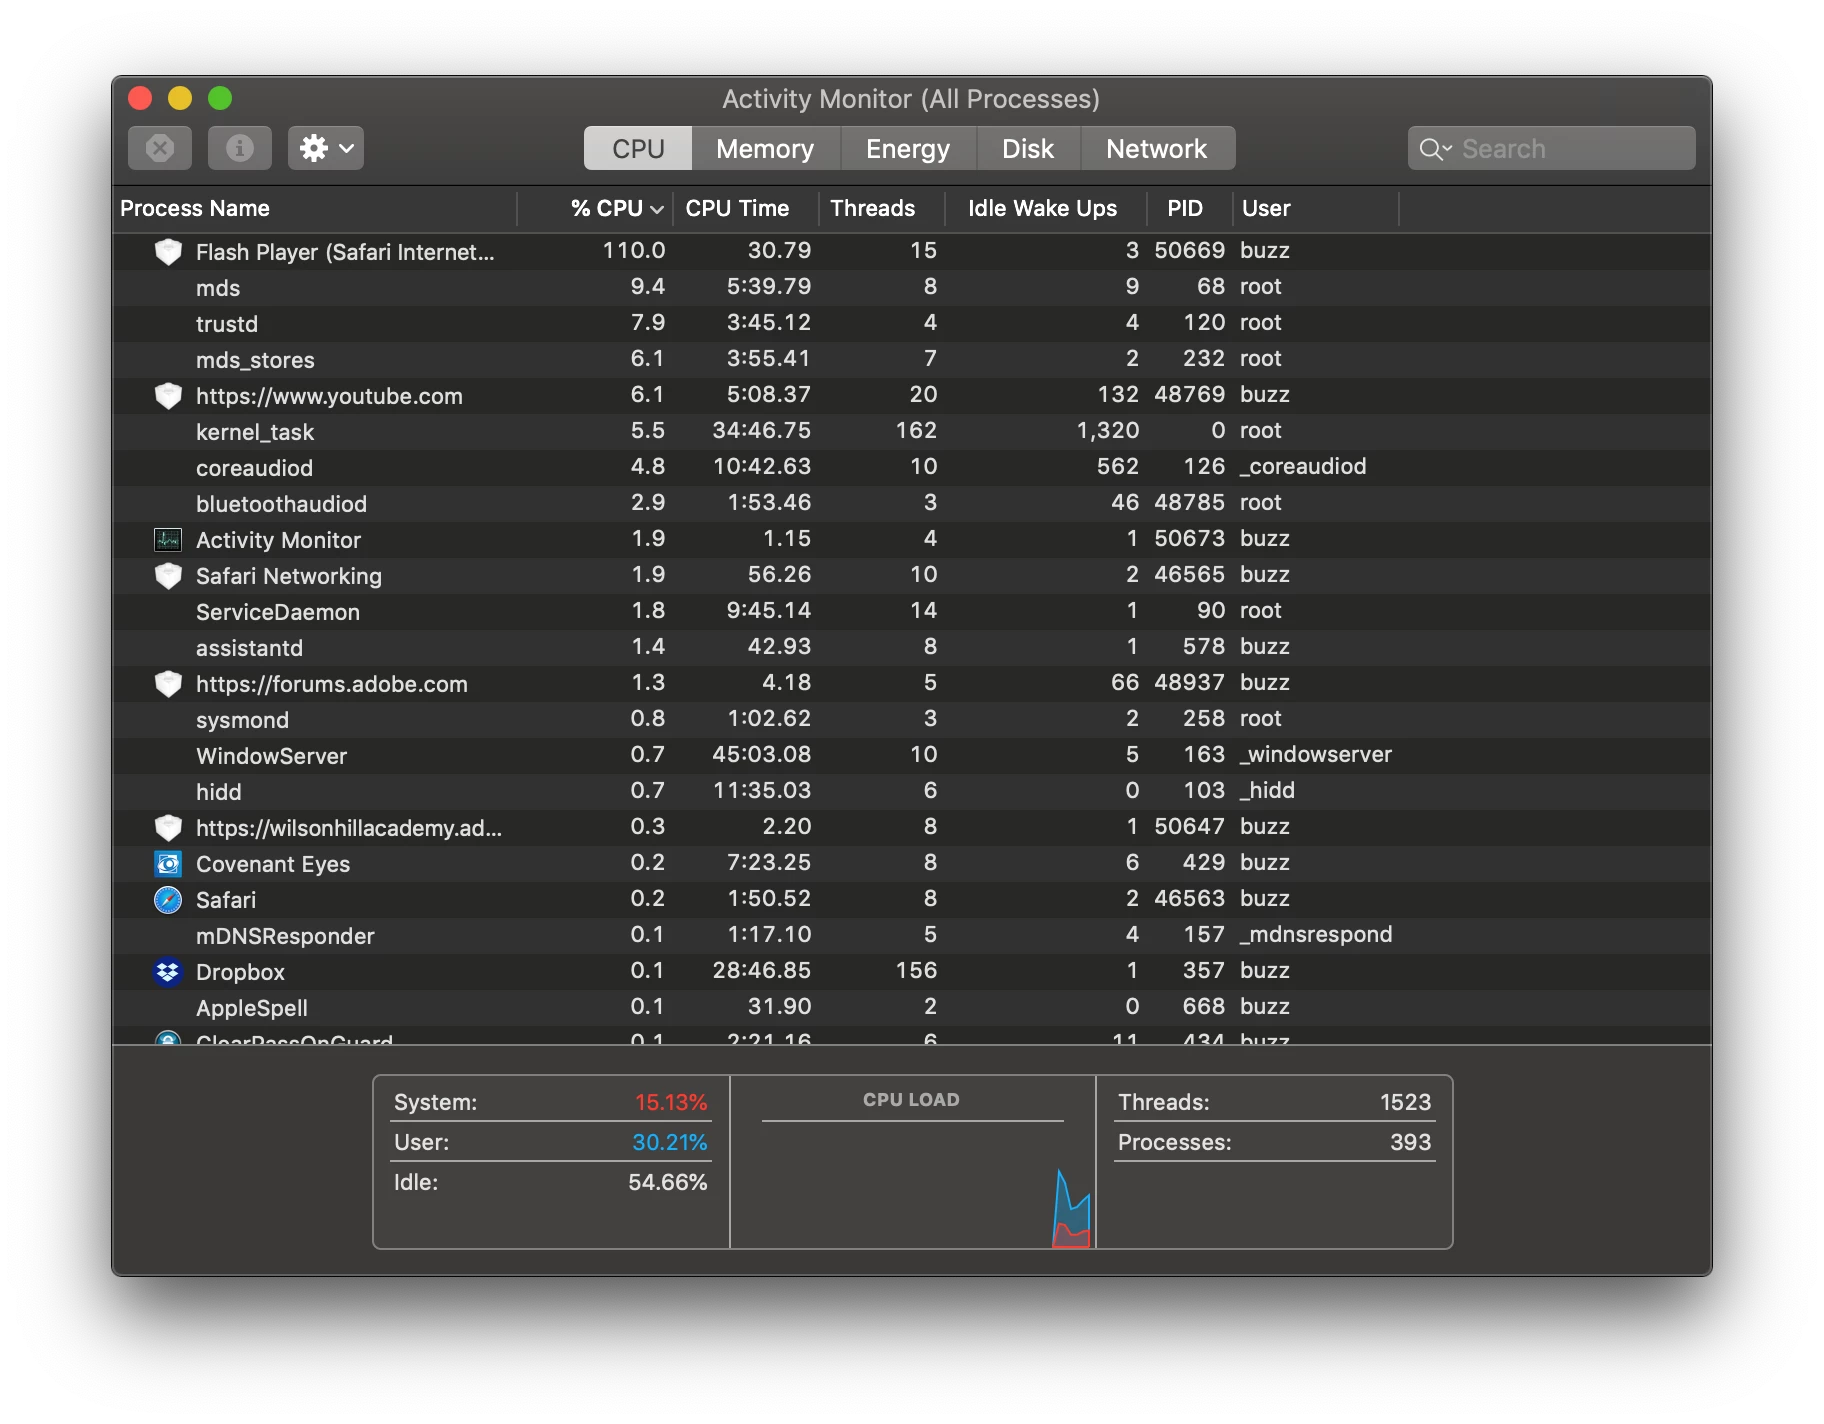The height and width of the screenshot is (1424, 1824).
Task: Switch to the Memory tab
Action: pos(765,148)
